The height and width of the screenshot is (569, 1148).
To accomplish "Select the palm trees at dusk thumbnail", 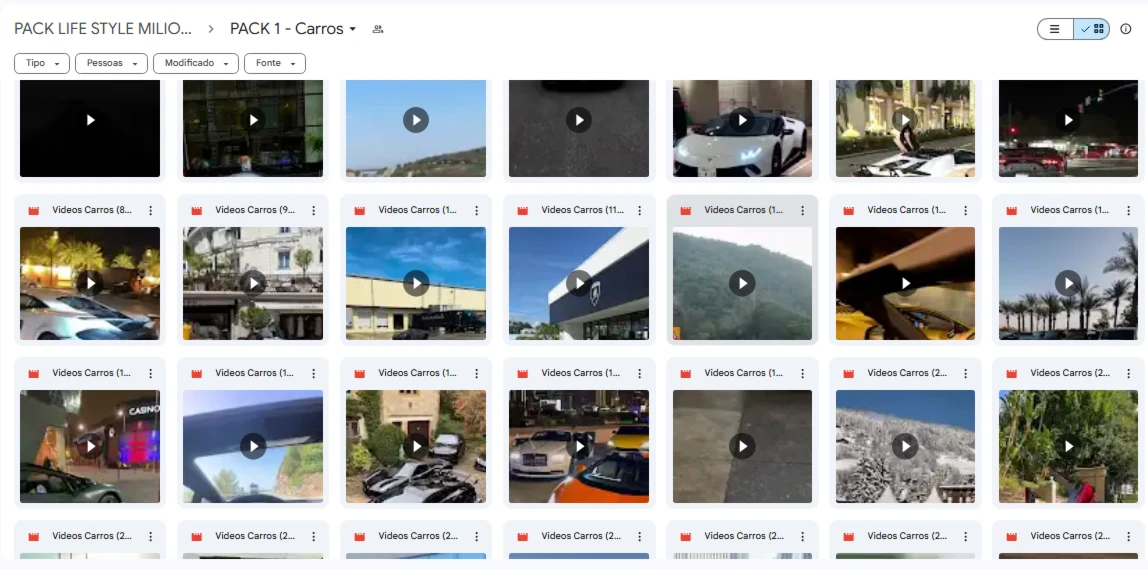I will [1068, 283].
